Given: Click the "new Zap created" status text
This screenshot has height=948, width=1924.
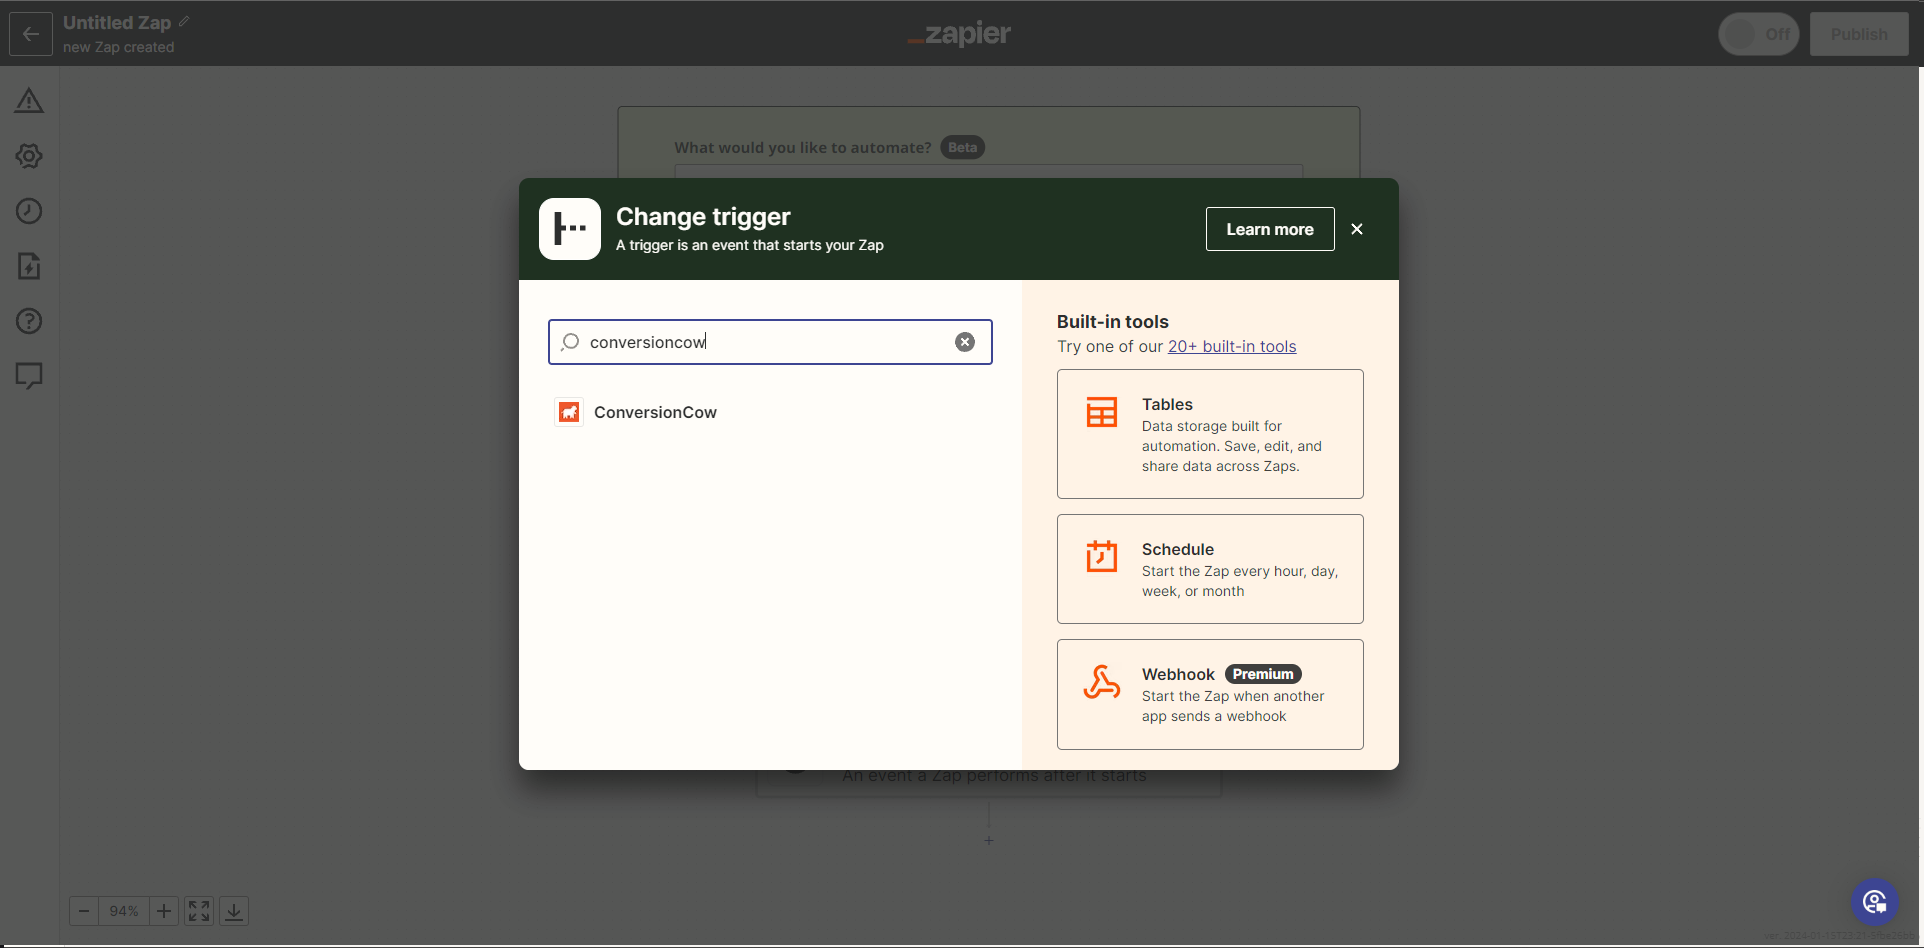Looking at the screenshot, I should (x=119, y=47).
